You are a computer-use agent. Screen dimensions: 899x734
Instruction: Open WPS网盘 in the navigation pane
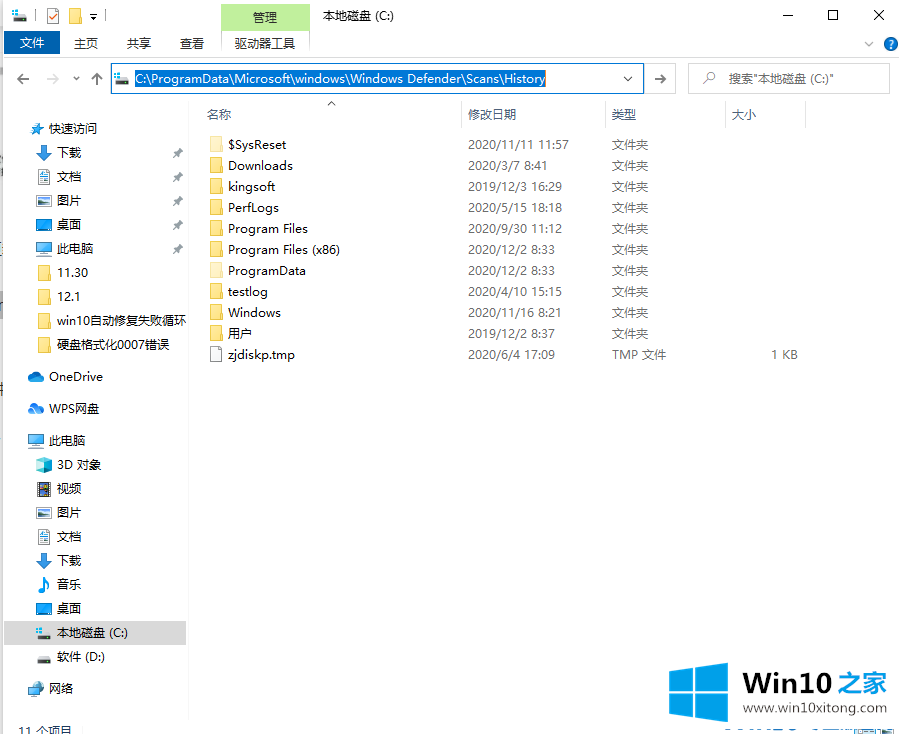coord(74,409)
